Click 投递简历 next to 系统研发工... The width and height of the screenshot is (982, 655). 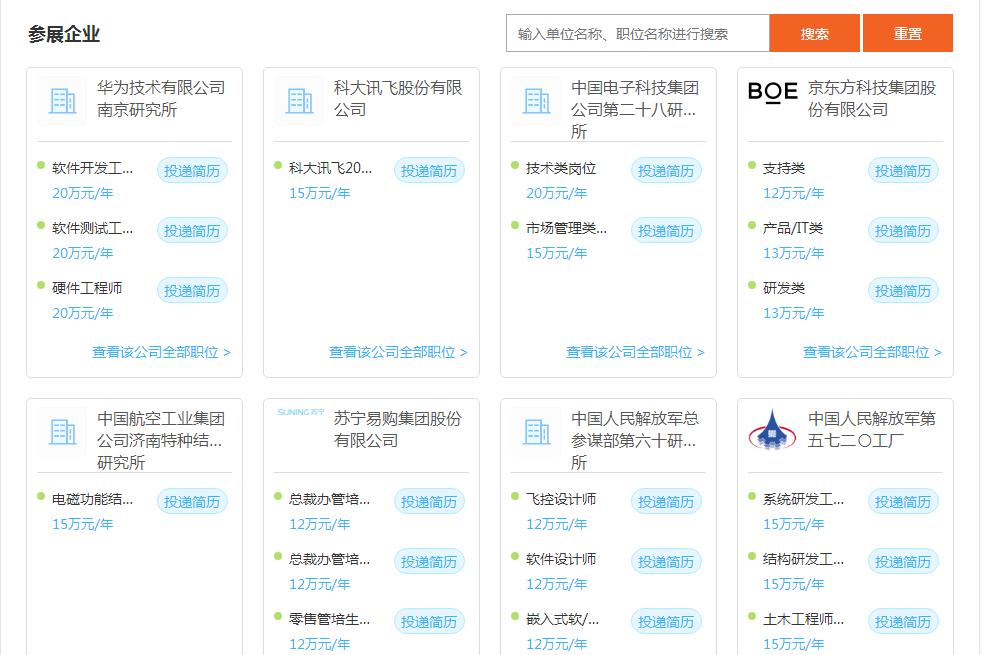click(x=902, y=502)
